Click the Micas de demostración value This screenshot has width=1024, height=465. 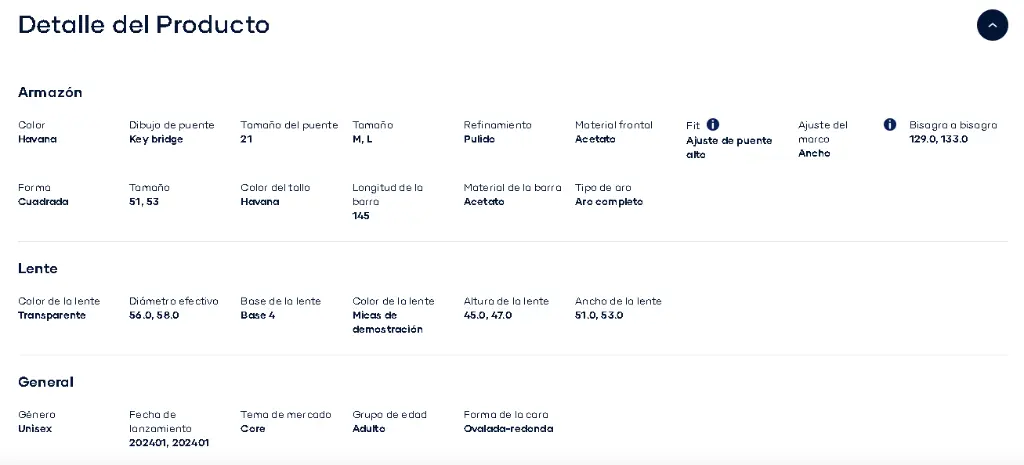tap(387, 323)
